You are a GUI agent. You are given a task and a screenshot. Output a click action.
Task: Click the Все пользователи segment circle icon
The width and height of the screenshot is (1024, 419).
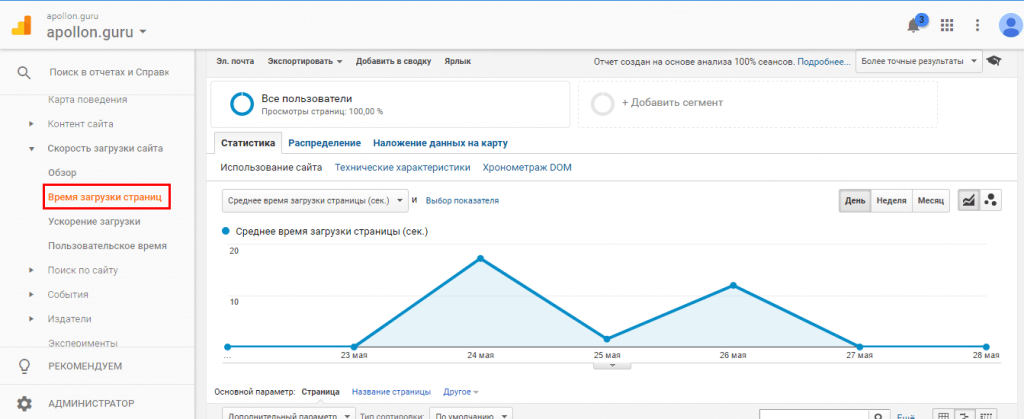click(242, 104)
